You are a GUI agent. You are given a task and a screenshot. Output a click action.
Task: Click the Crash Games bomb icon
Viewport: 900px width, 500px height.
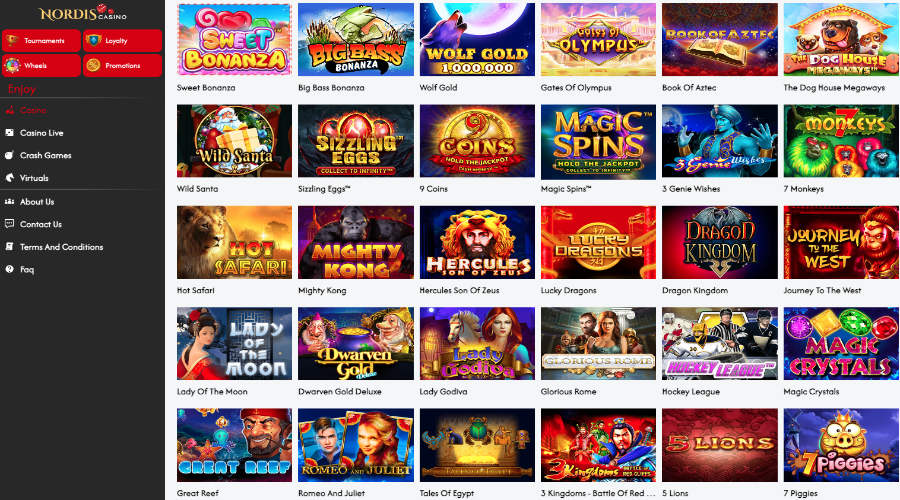(x=9, y=155)
